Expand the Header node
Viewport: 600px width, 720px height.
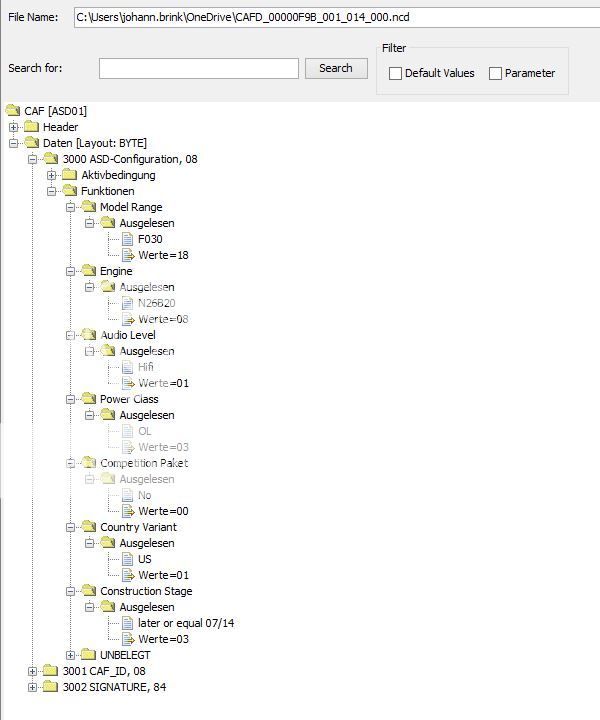point(14,127)
